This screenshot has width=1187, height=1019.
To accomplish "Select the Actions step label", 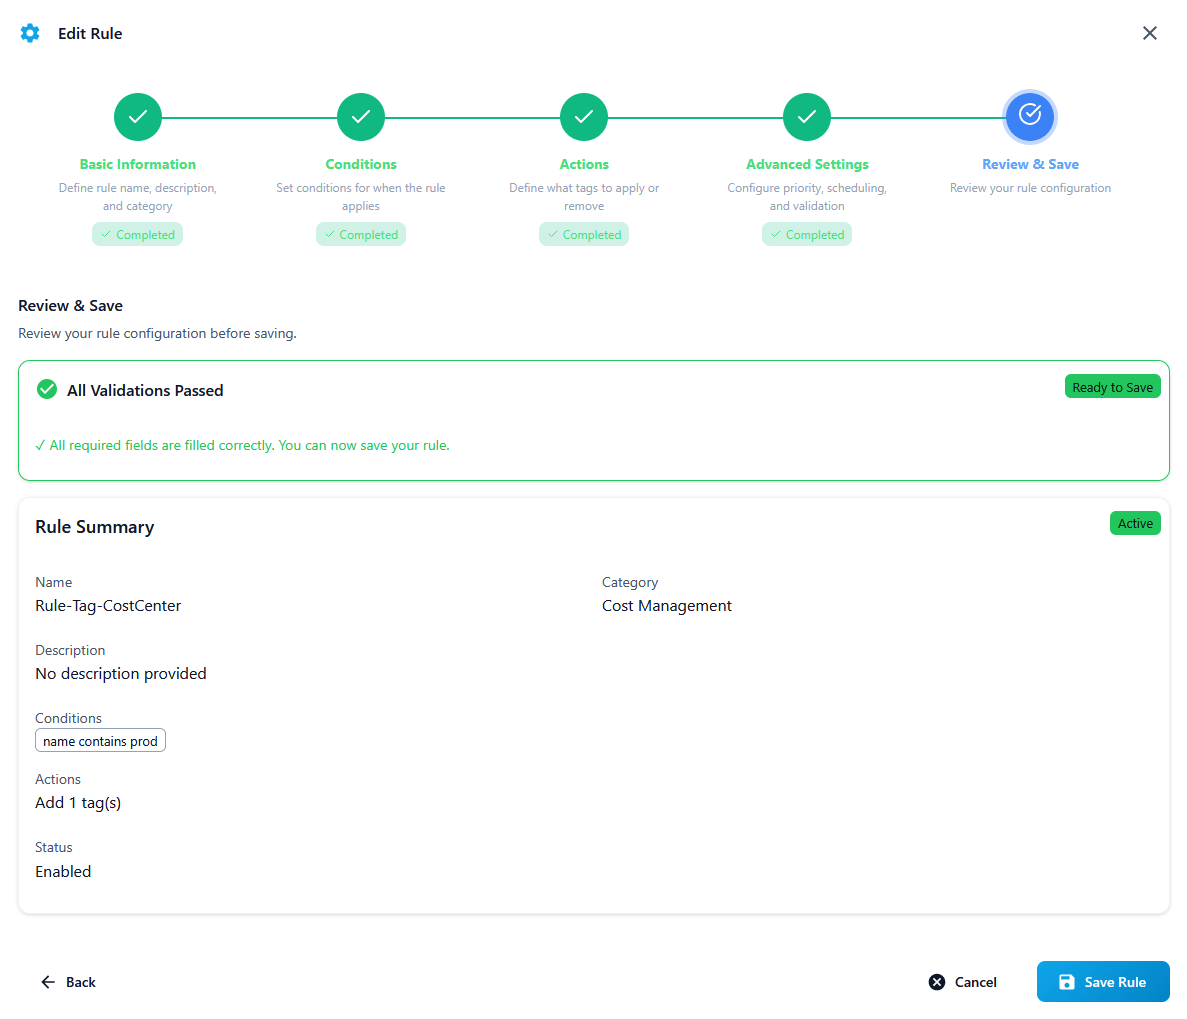I will [x=584, y=164].
